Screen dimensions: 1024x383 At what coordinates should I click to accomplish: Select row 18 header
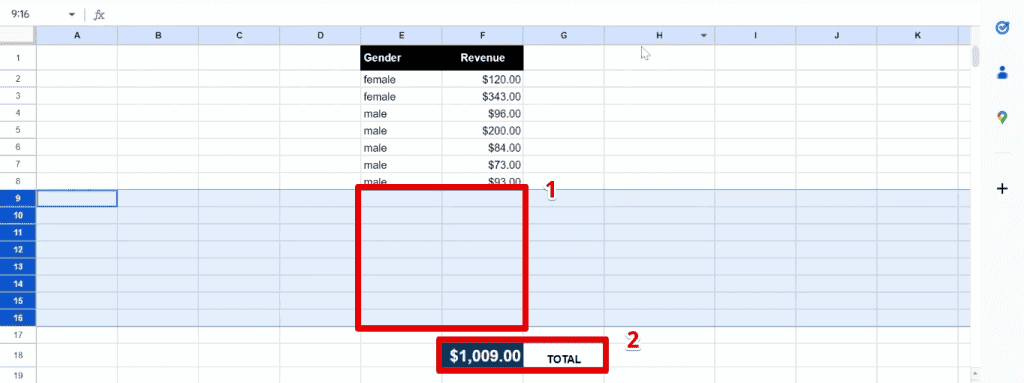(18, 355)
